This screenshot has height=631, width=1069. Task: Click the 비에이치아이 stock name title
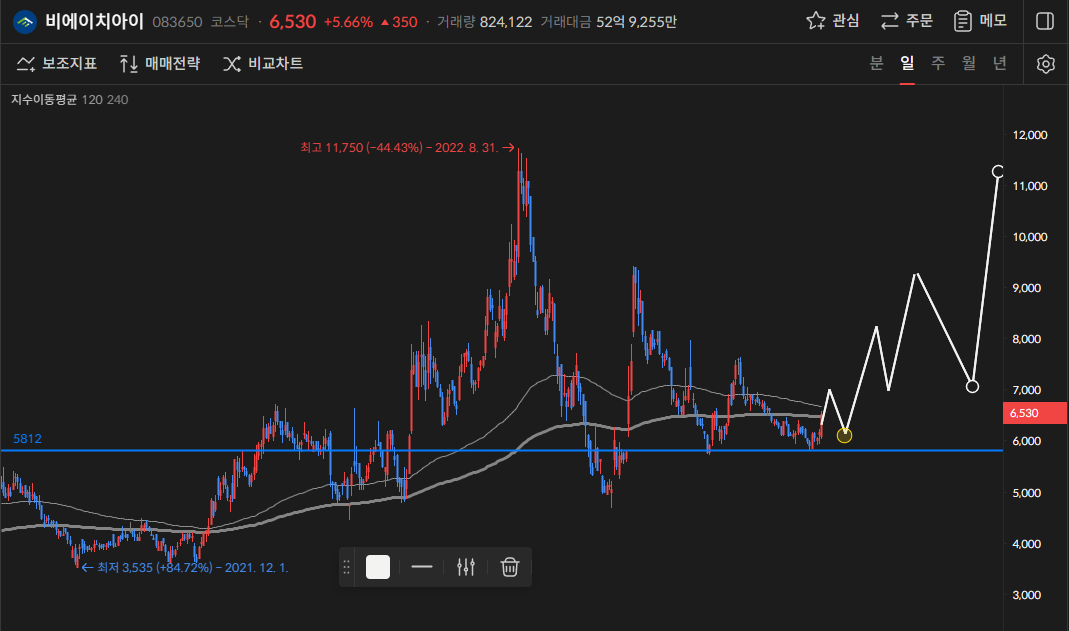[94, 21]
